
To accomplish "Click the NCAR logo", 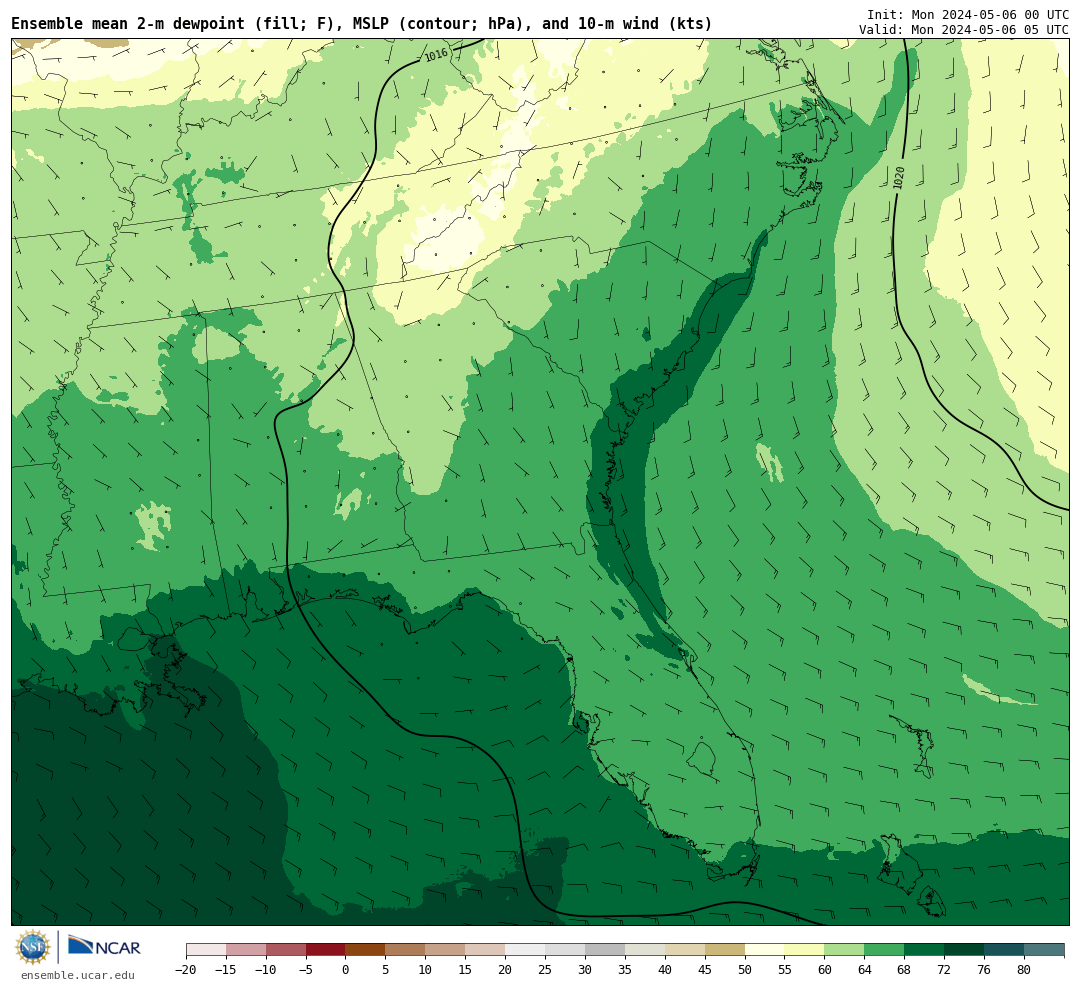I will click(x=104, y=947).
